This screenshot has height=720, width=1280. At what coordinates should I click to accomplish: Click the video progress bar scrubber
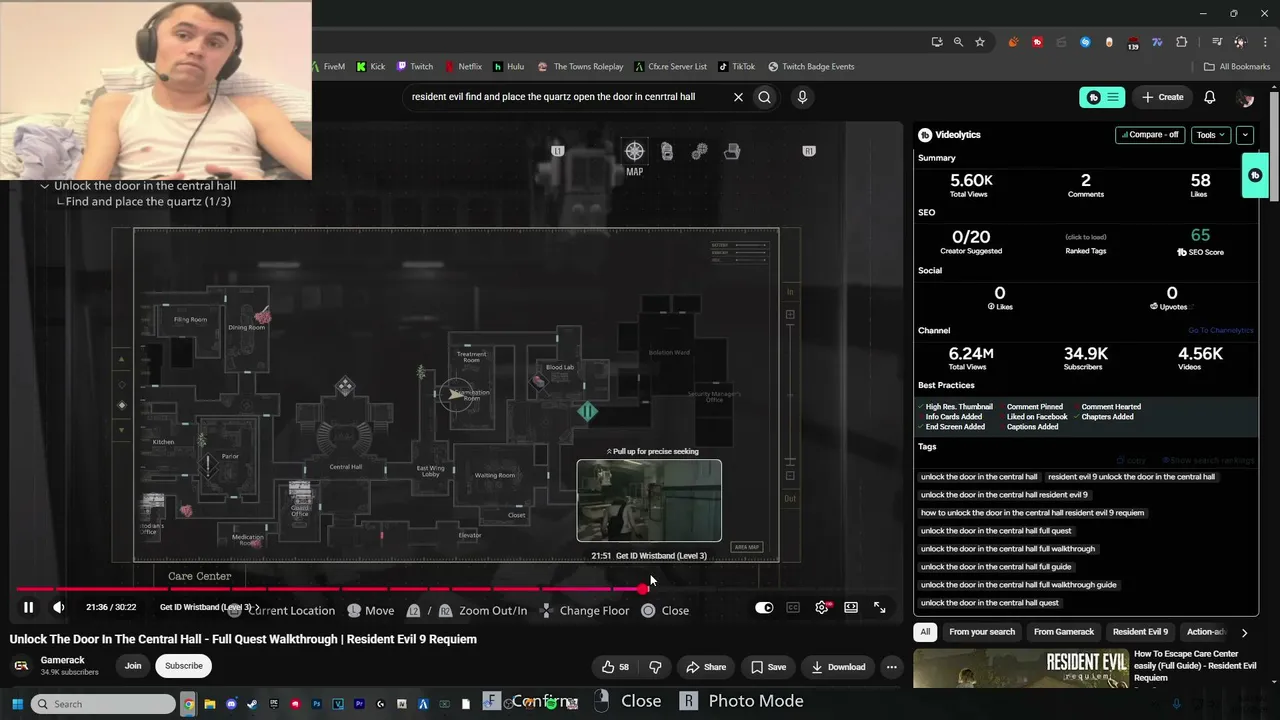pos(643,589)
